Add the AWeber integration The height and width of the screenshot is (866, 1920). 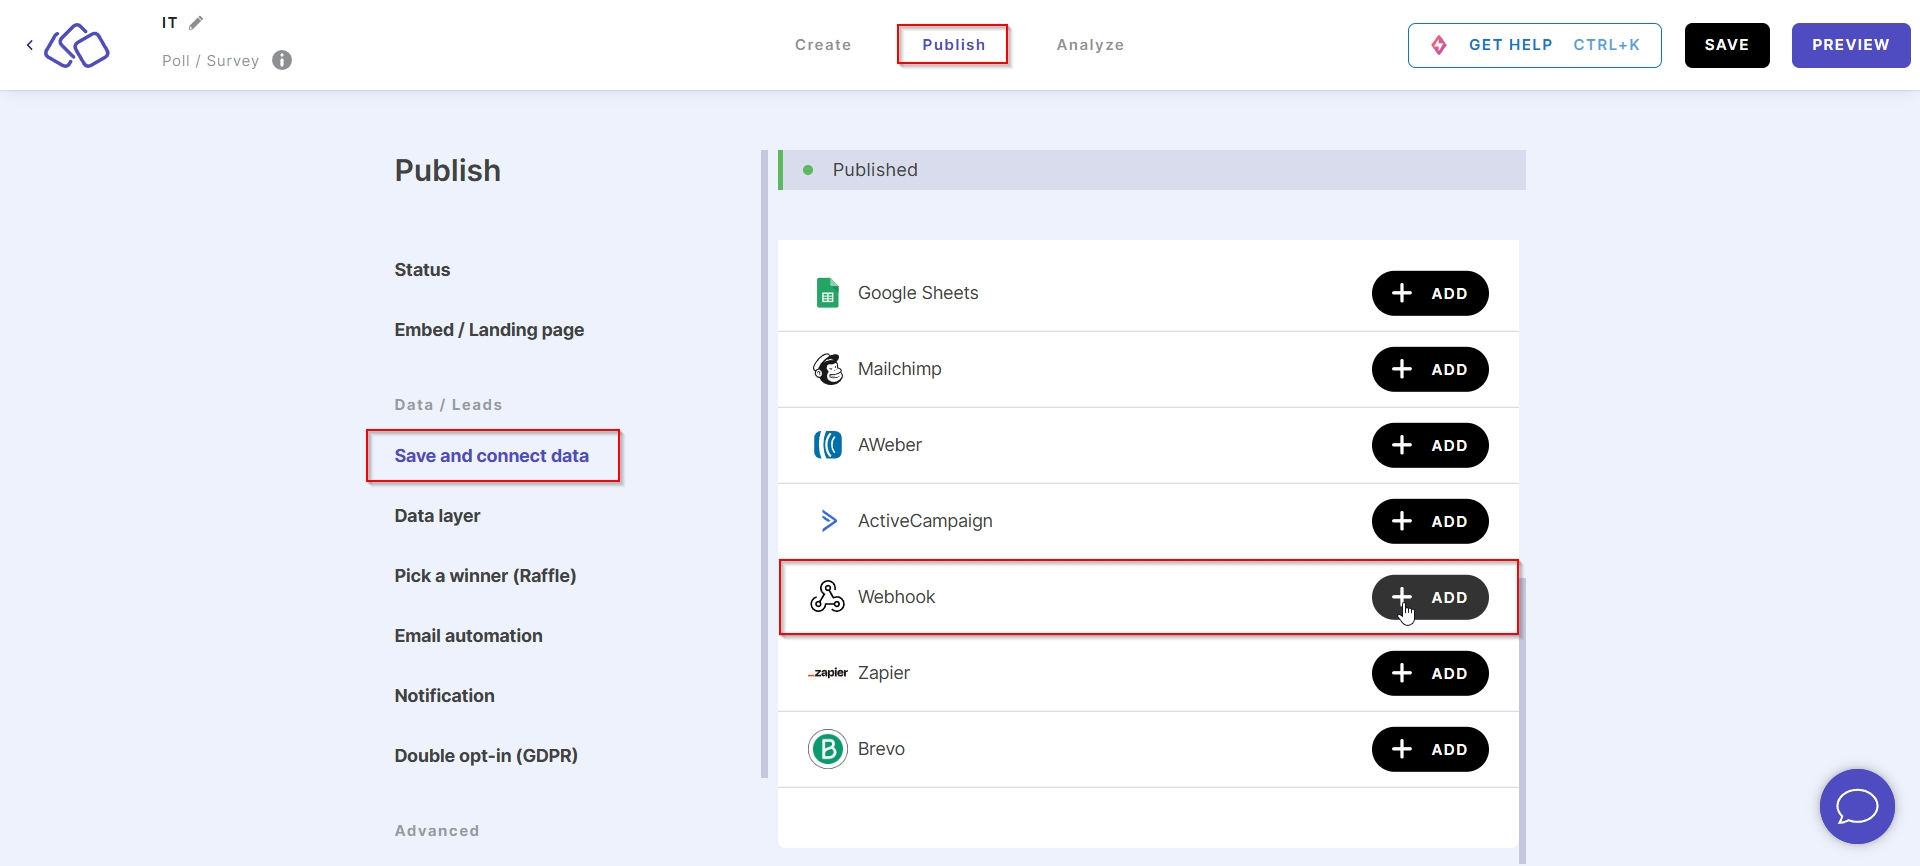tap(1430, 445)
